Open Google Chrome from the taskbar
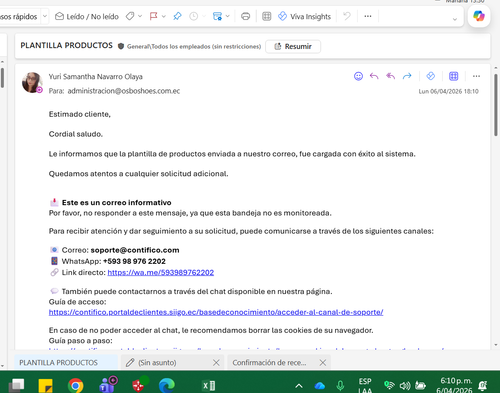Viewport: 500px width, 393px height. point(75,386)
